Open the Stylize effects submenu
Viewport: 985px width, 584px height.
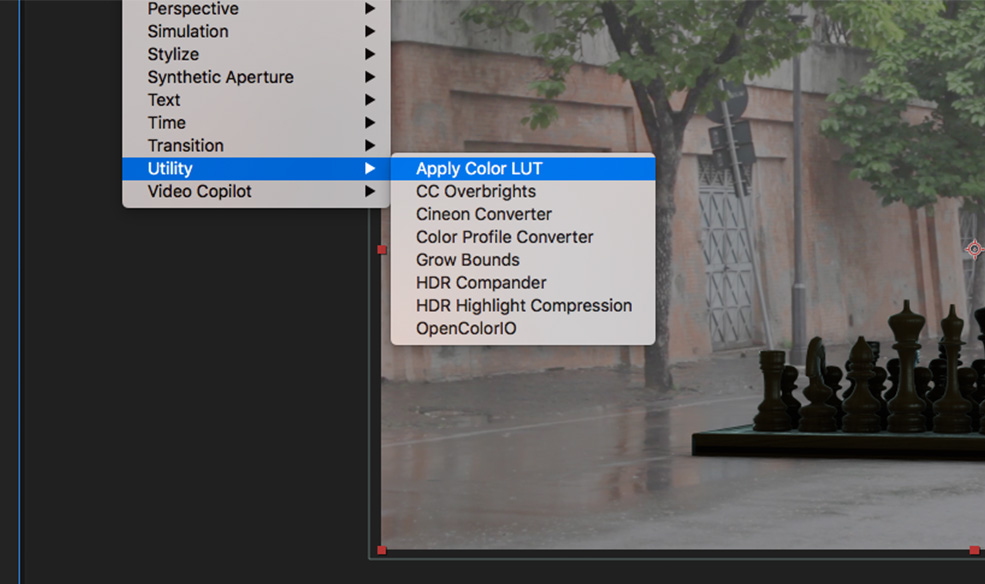[256, 54]
